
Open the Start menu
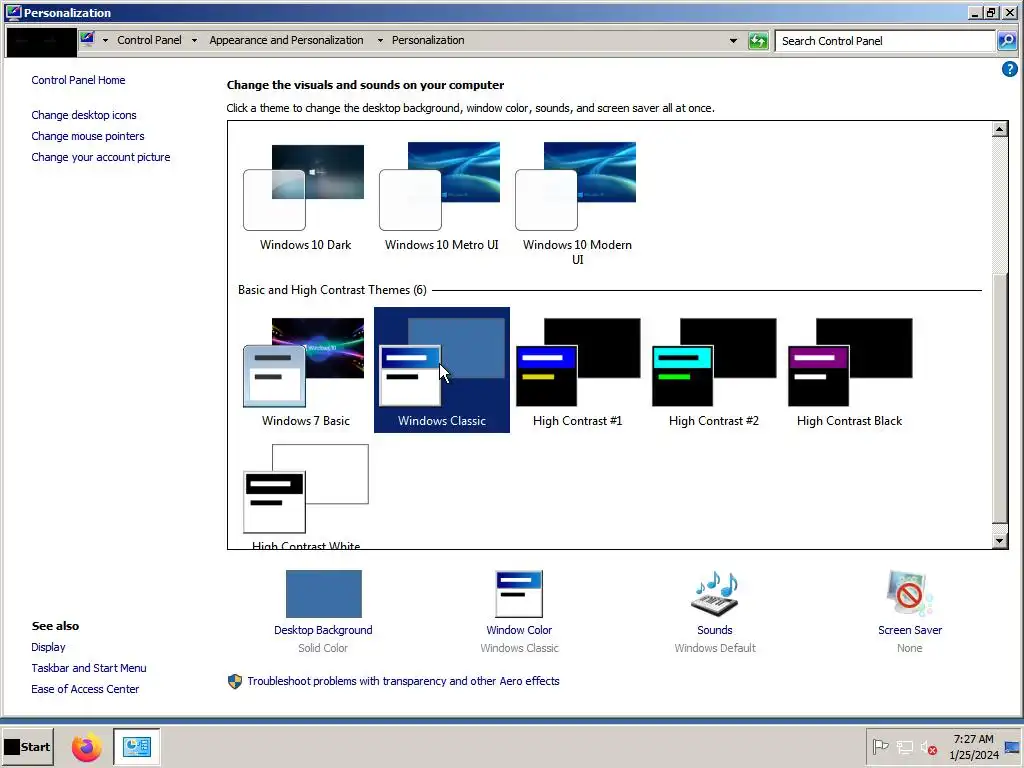point(27,746)
